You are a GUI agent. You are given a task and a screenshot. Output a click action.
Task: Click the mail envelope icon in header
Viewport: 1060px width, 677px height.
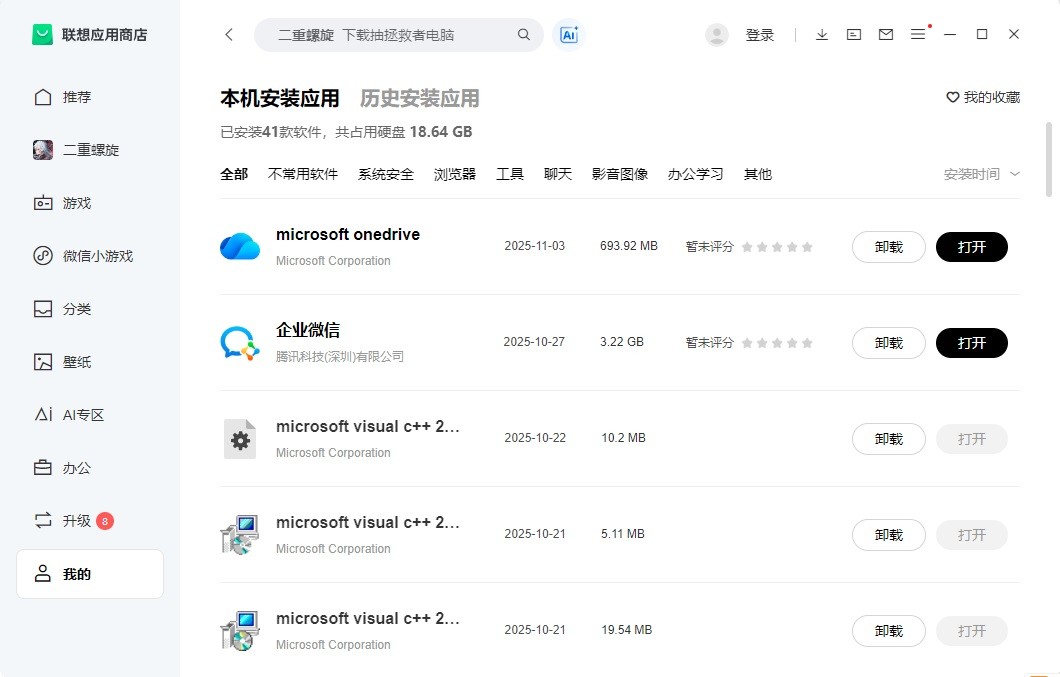click(886, 35)
